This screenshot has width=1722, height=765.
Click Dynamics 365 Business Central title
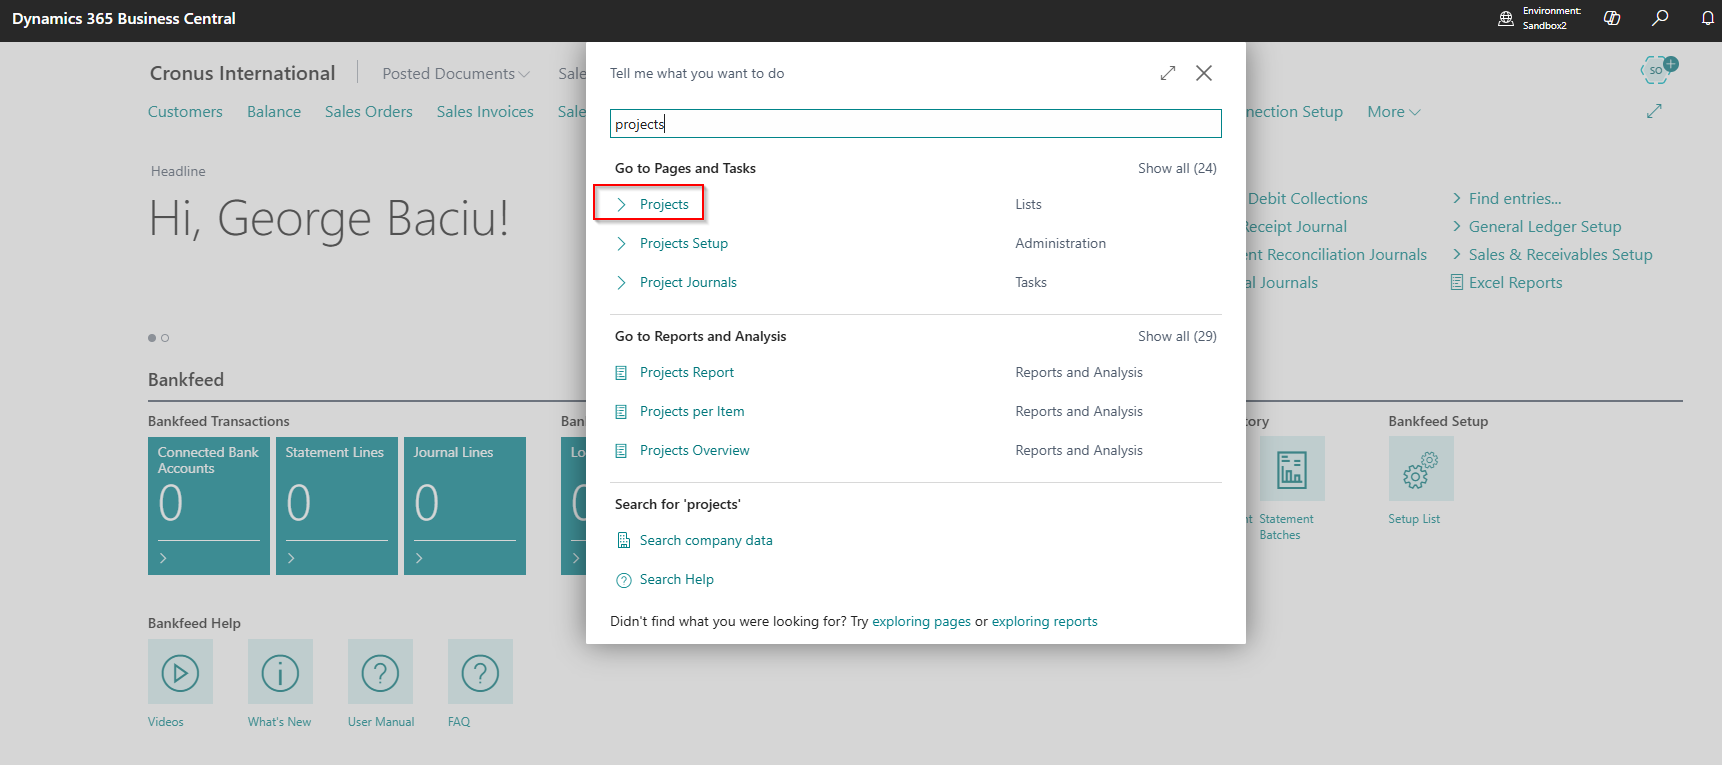pyautogui.click(x=124, y=18)
